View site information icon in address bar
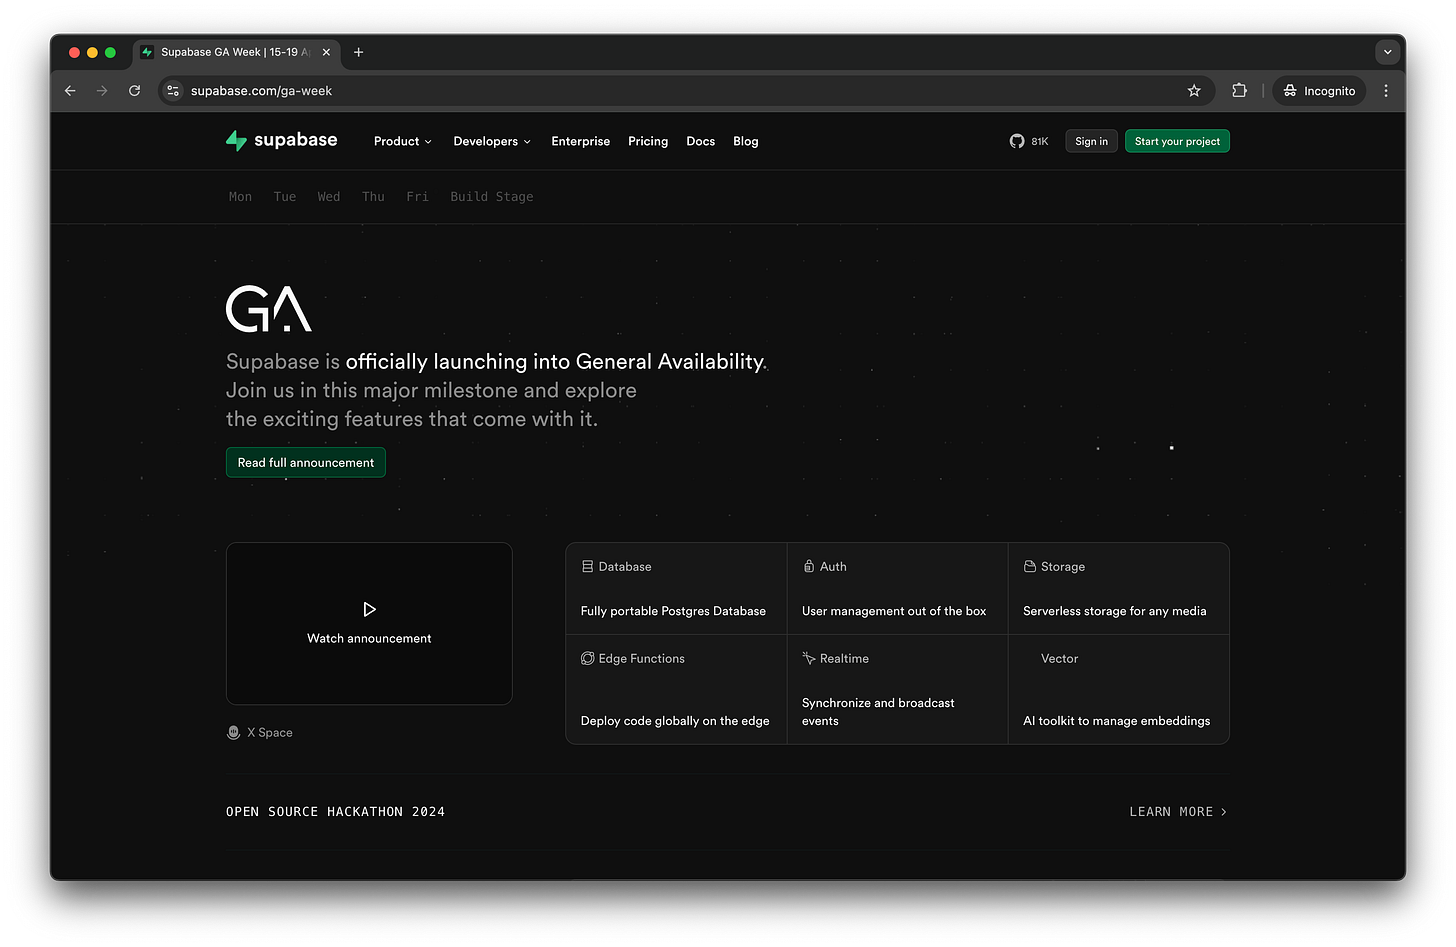 [173, 91]
